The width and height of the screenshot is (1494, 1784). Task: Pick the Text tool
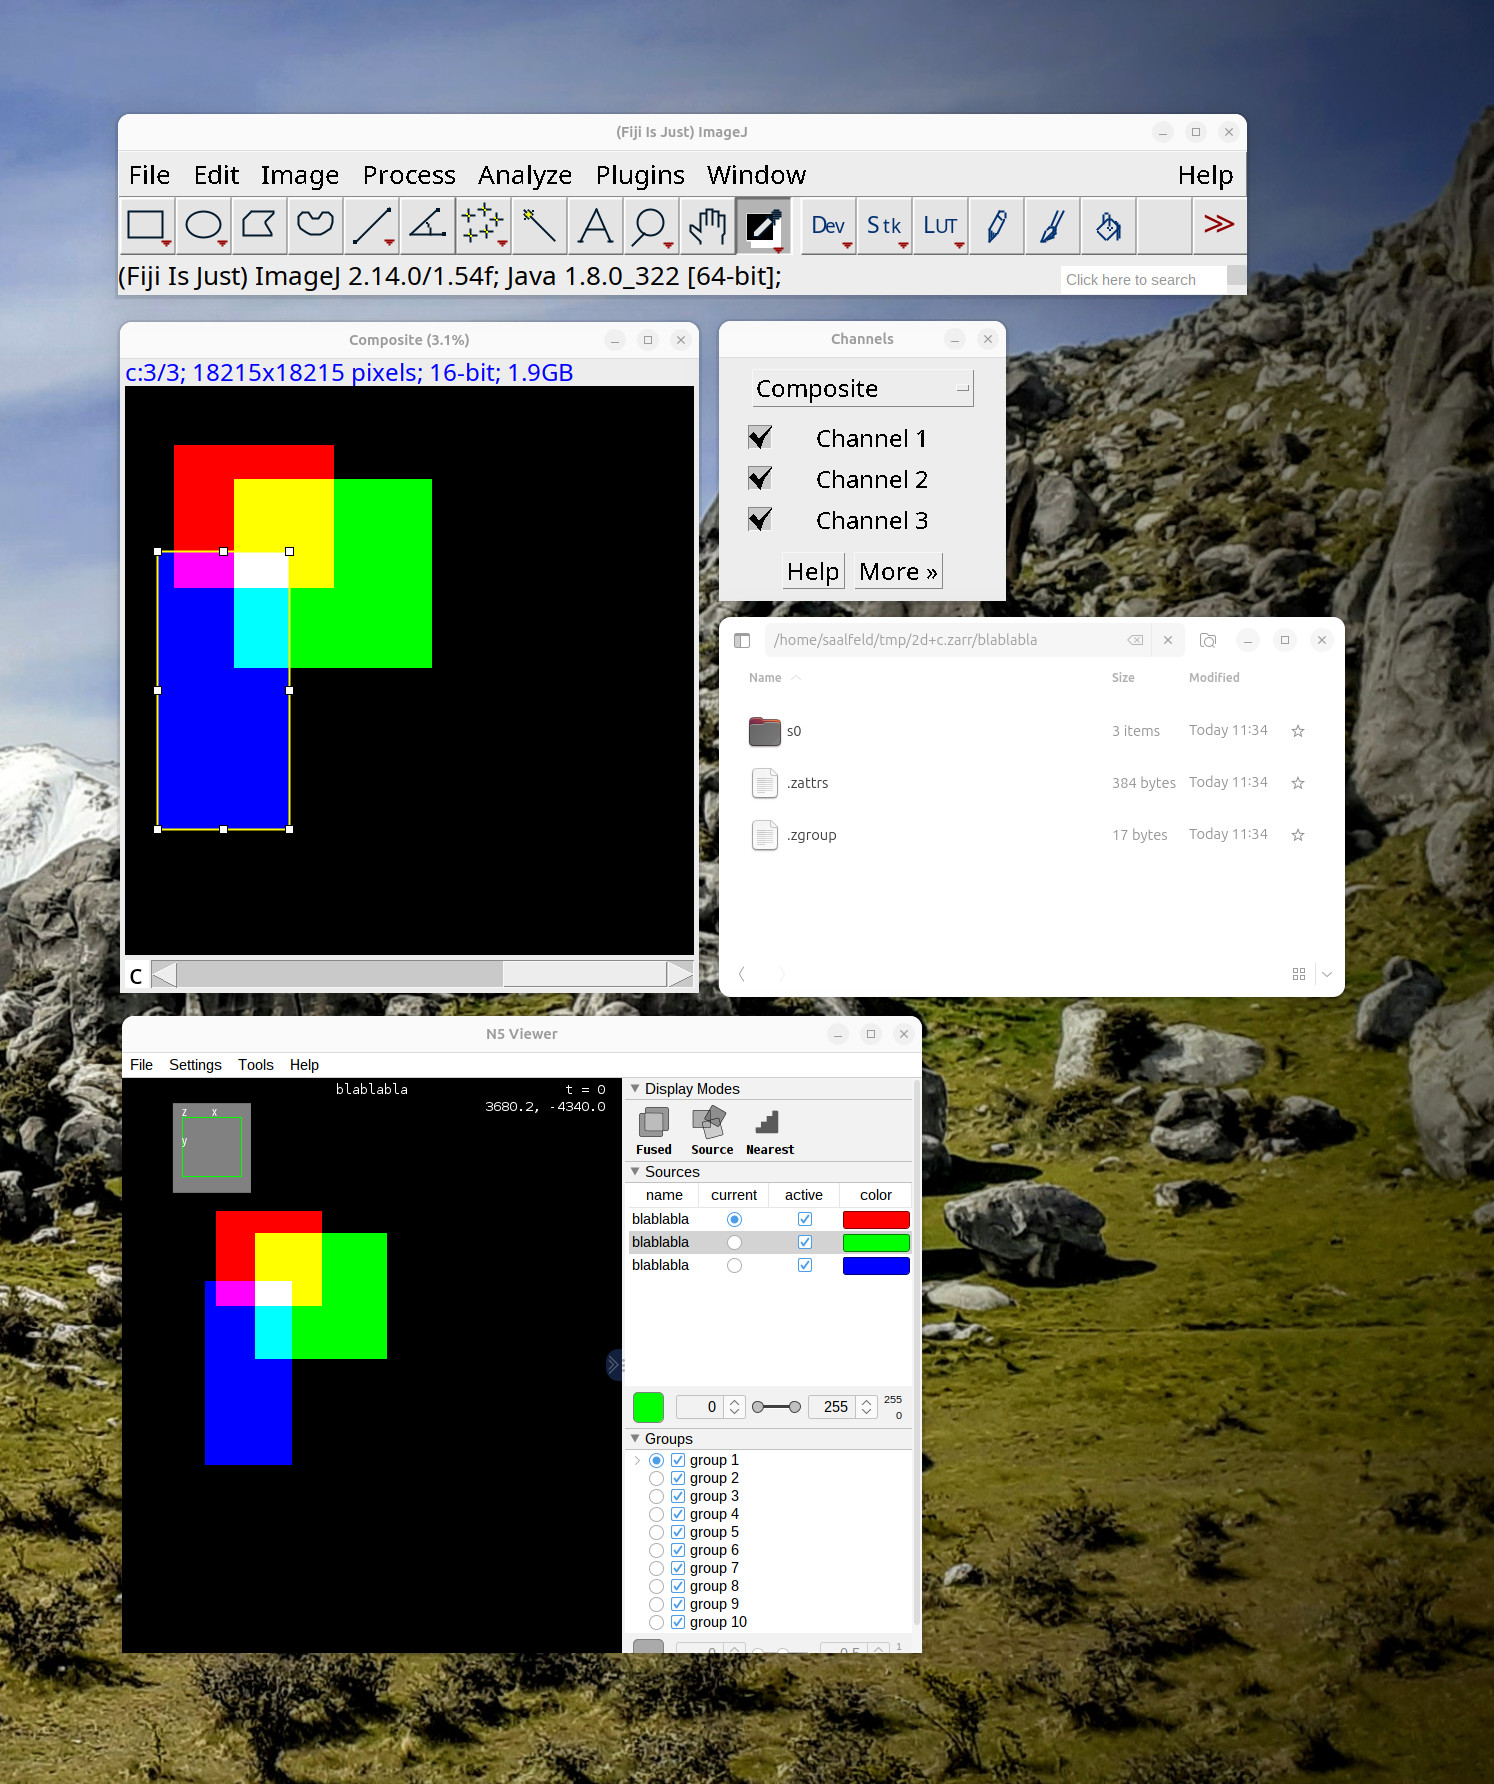click(595, 225)
